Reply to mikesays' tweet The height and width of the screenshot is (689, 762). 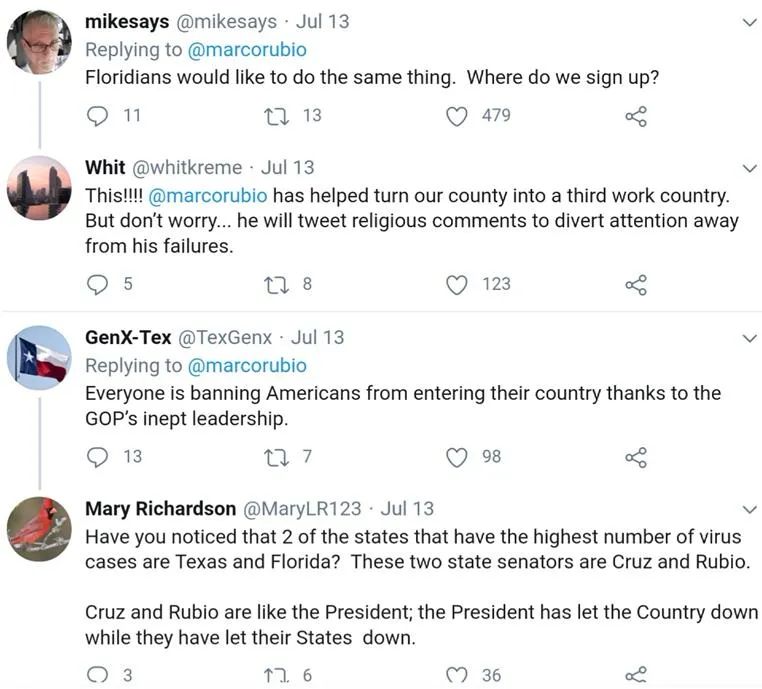coord(98,116)
